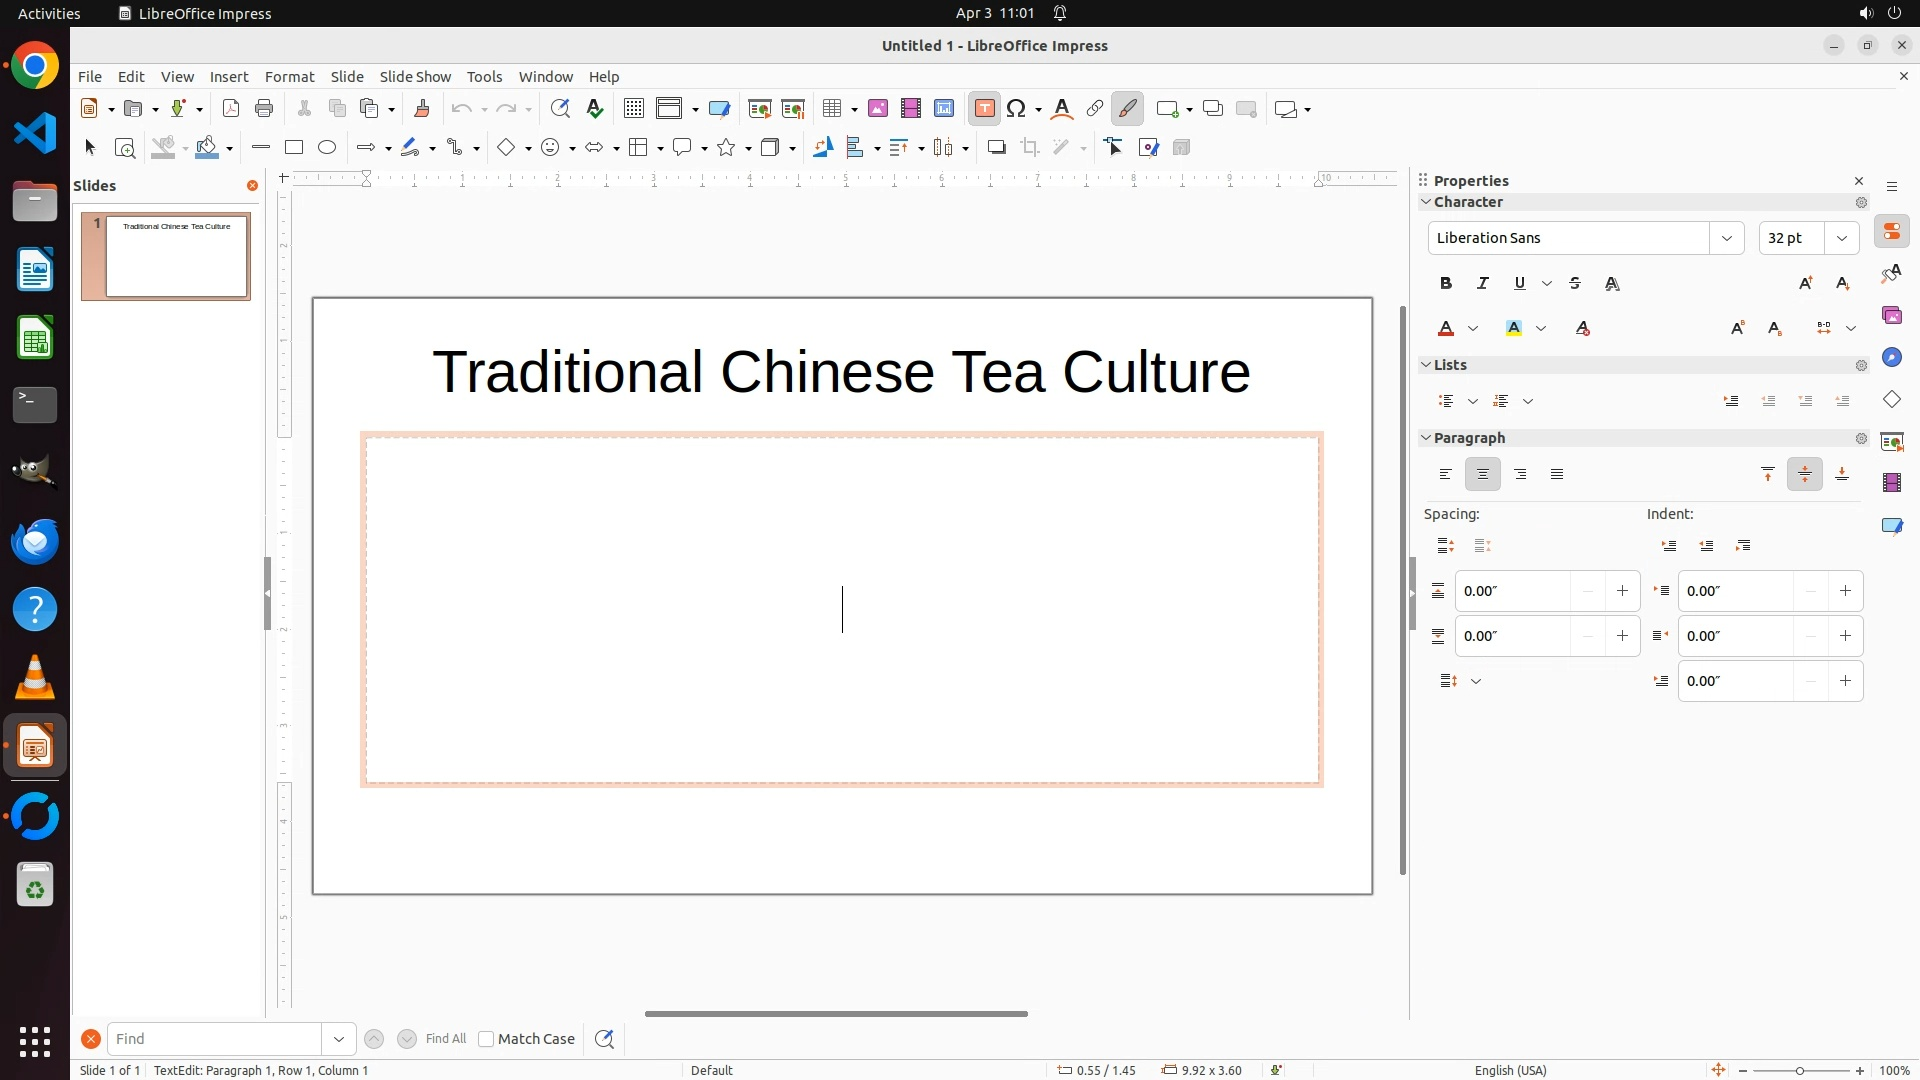Click the Insert Hyperlink icon
The image size is (1920, 1080).
pyautogui.click(x=1095, y=109)
